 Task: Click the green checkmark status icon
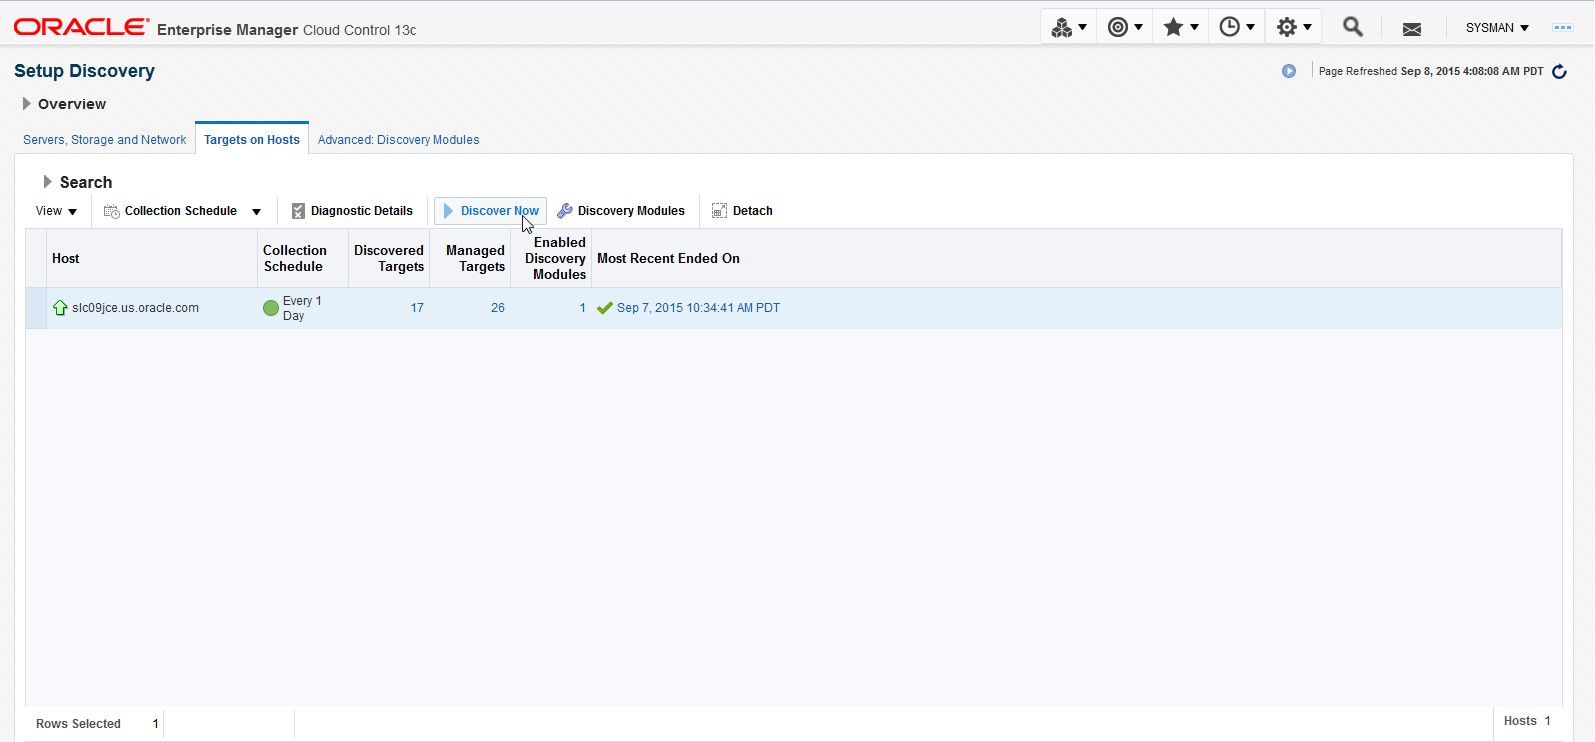coord(605,308)
